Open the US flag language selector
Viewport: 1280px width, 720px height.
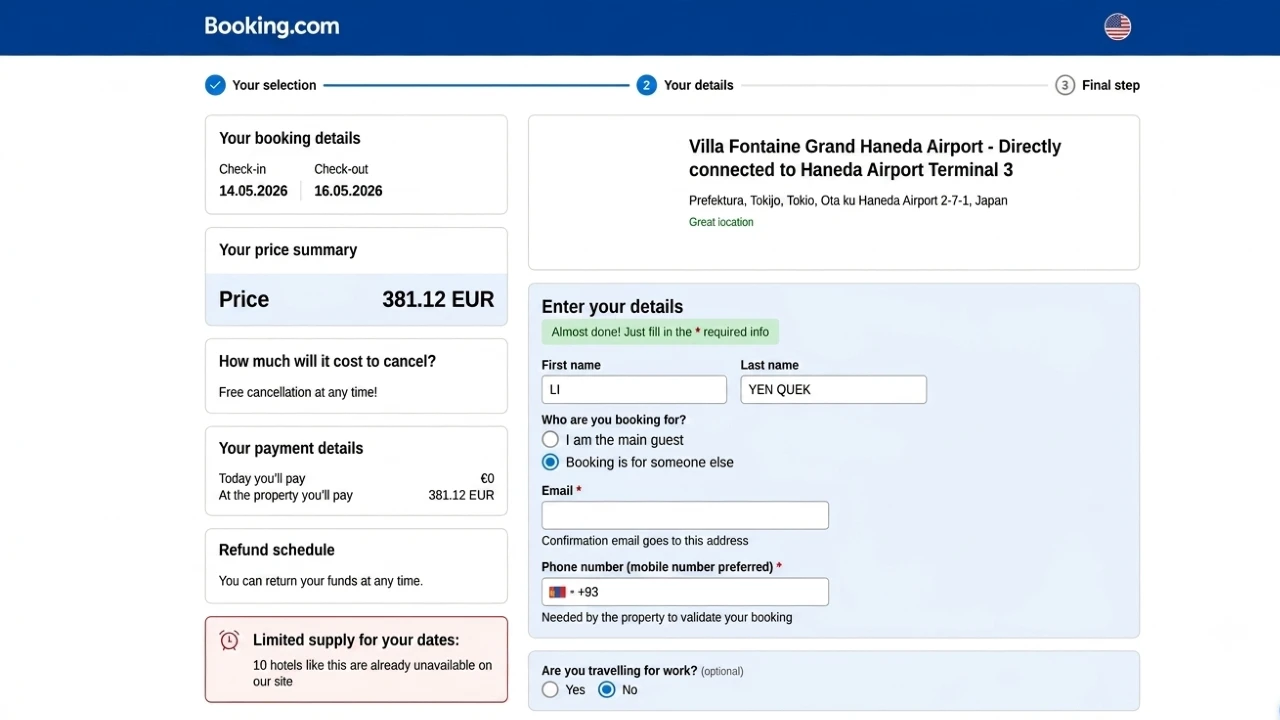click(x=1117, y=27)
